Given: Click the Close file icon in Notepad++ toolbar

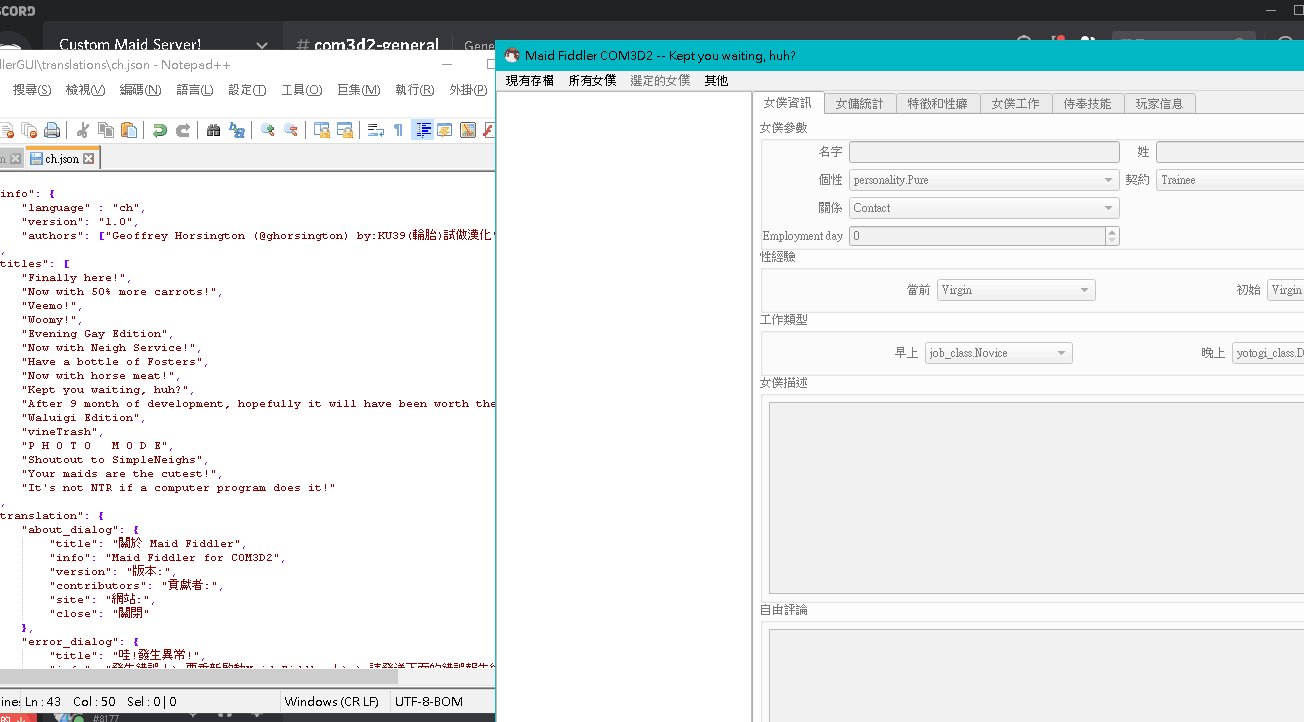Looking at the screenshot, I should pyautogui.click(x=8, y=130).
